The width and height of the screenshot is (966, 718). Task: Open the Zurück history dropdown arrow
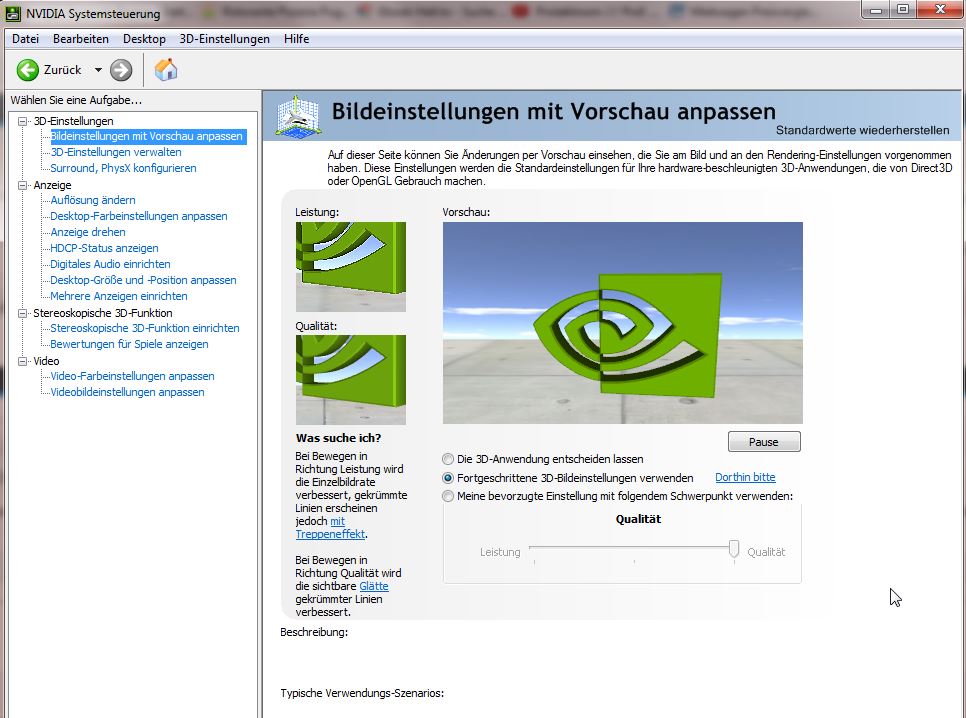[x=98, y=70]
